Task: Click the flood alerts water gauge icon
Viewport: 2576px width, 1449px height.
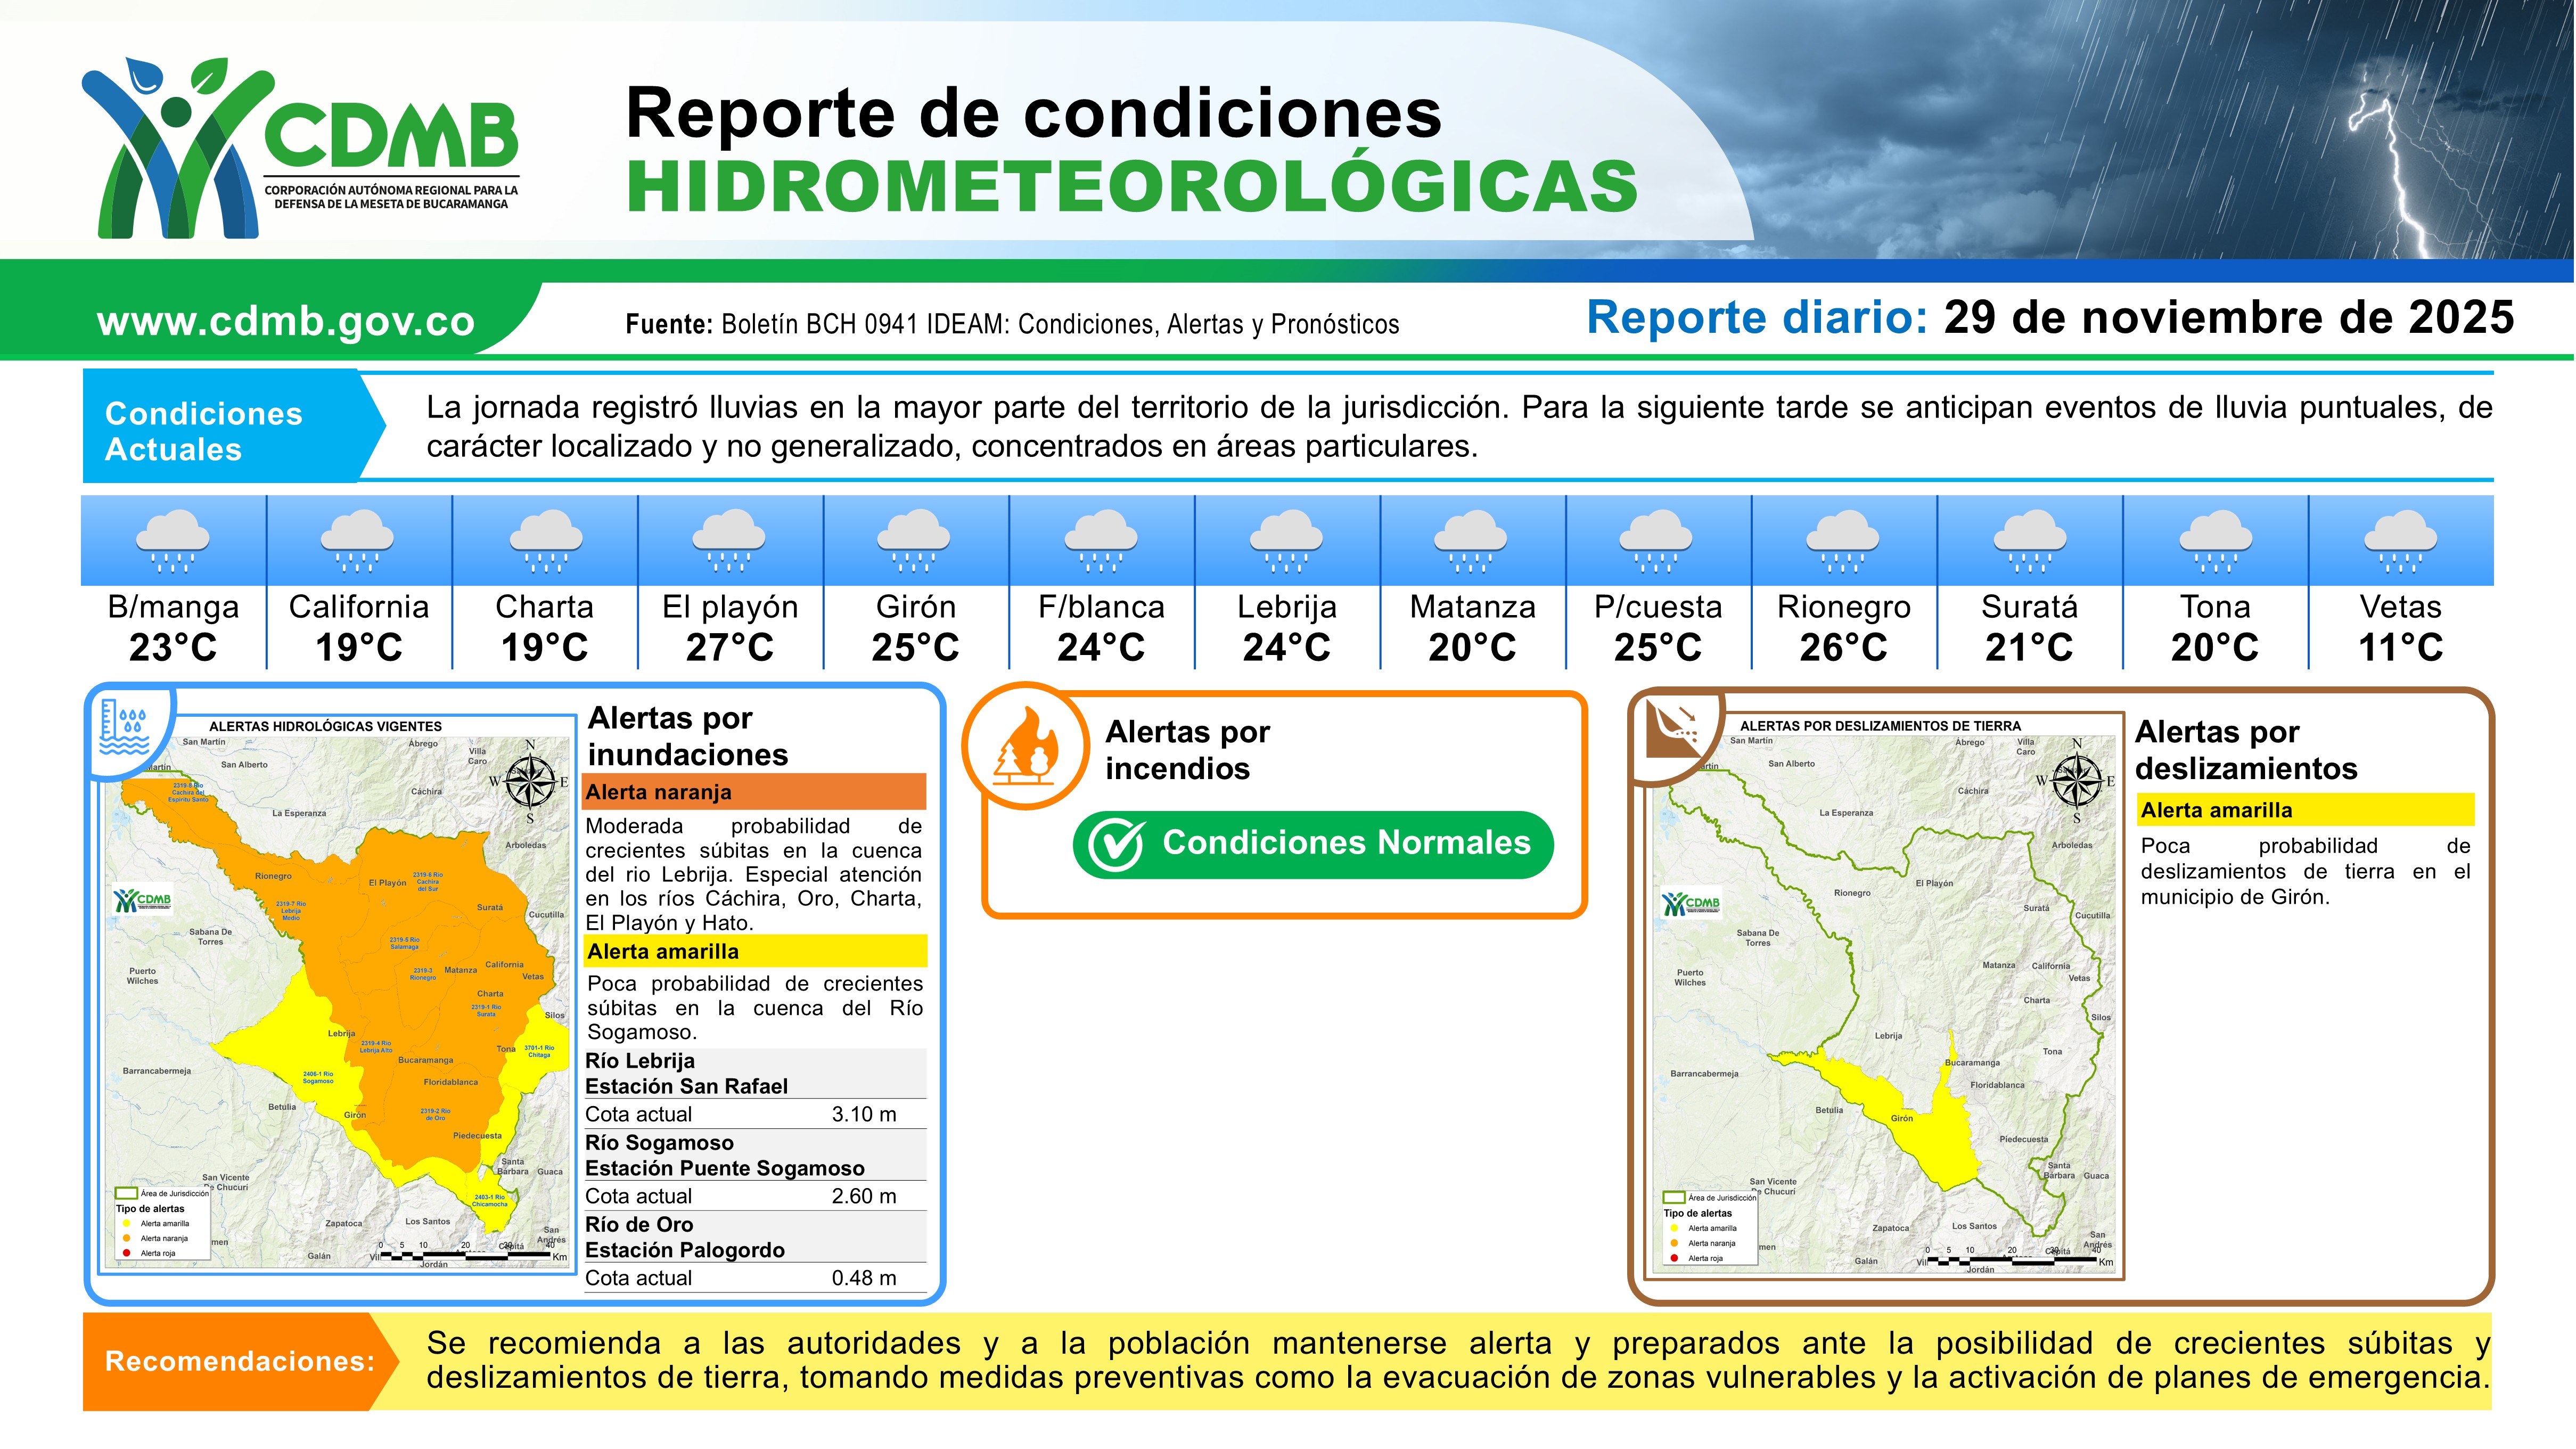Action: [125, 728]
